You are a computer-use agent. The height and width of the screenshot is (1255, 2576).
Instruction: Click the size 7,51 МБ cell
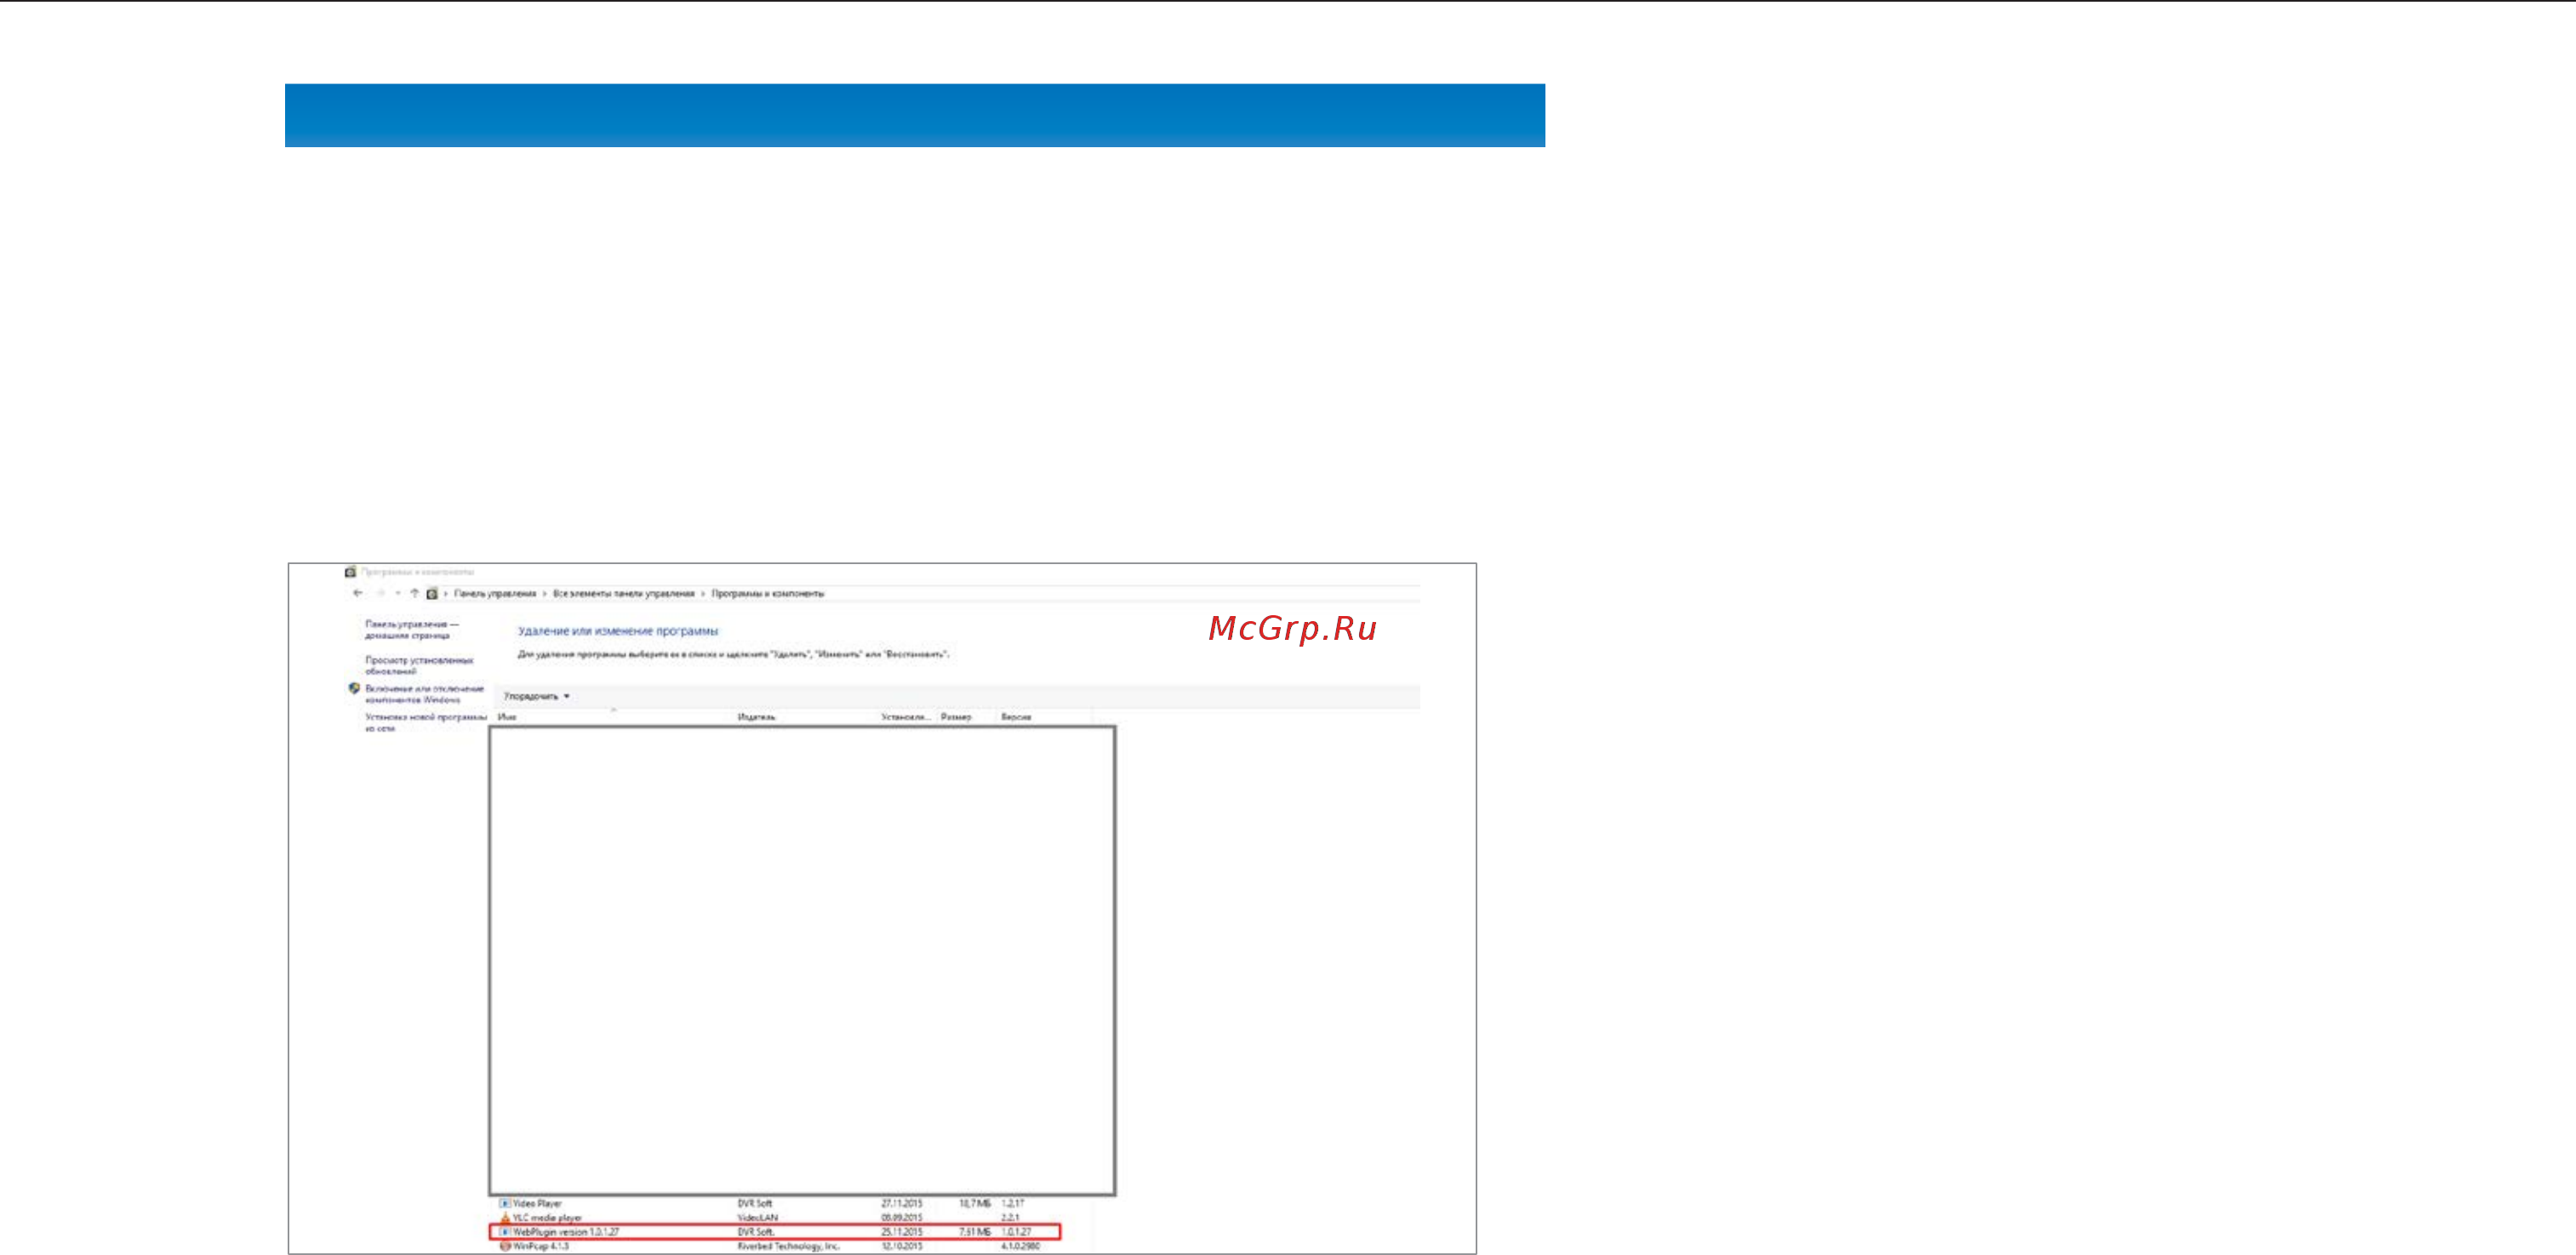975,1232
